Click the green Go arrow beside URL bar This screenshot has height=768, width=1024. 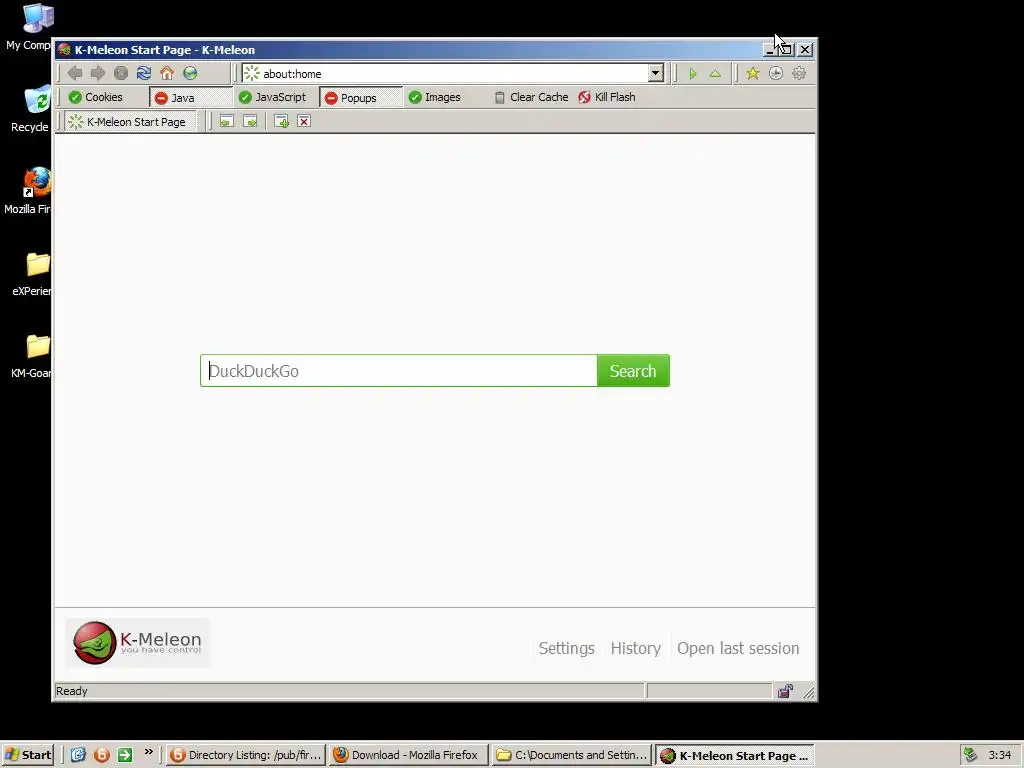(x=693, y=73)
